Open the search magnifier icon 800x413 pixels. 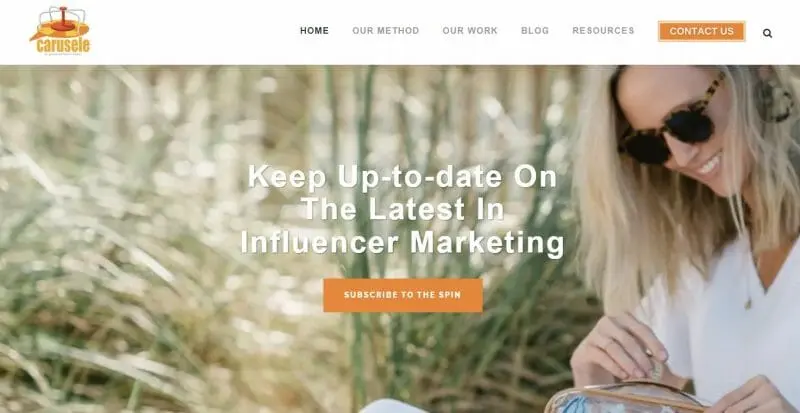click(767, 34)
